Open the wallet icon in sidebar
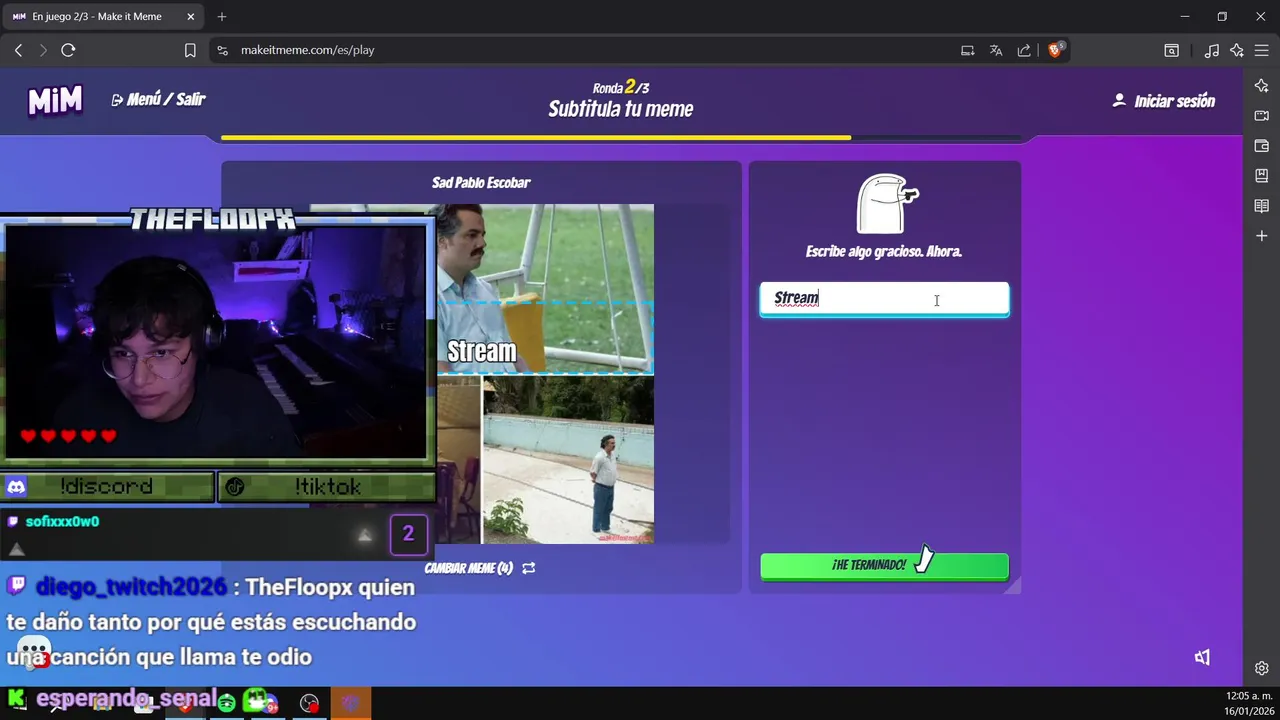1280x720 pixels. pyautogui.click(x=1262, y=146)
